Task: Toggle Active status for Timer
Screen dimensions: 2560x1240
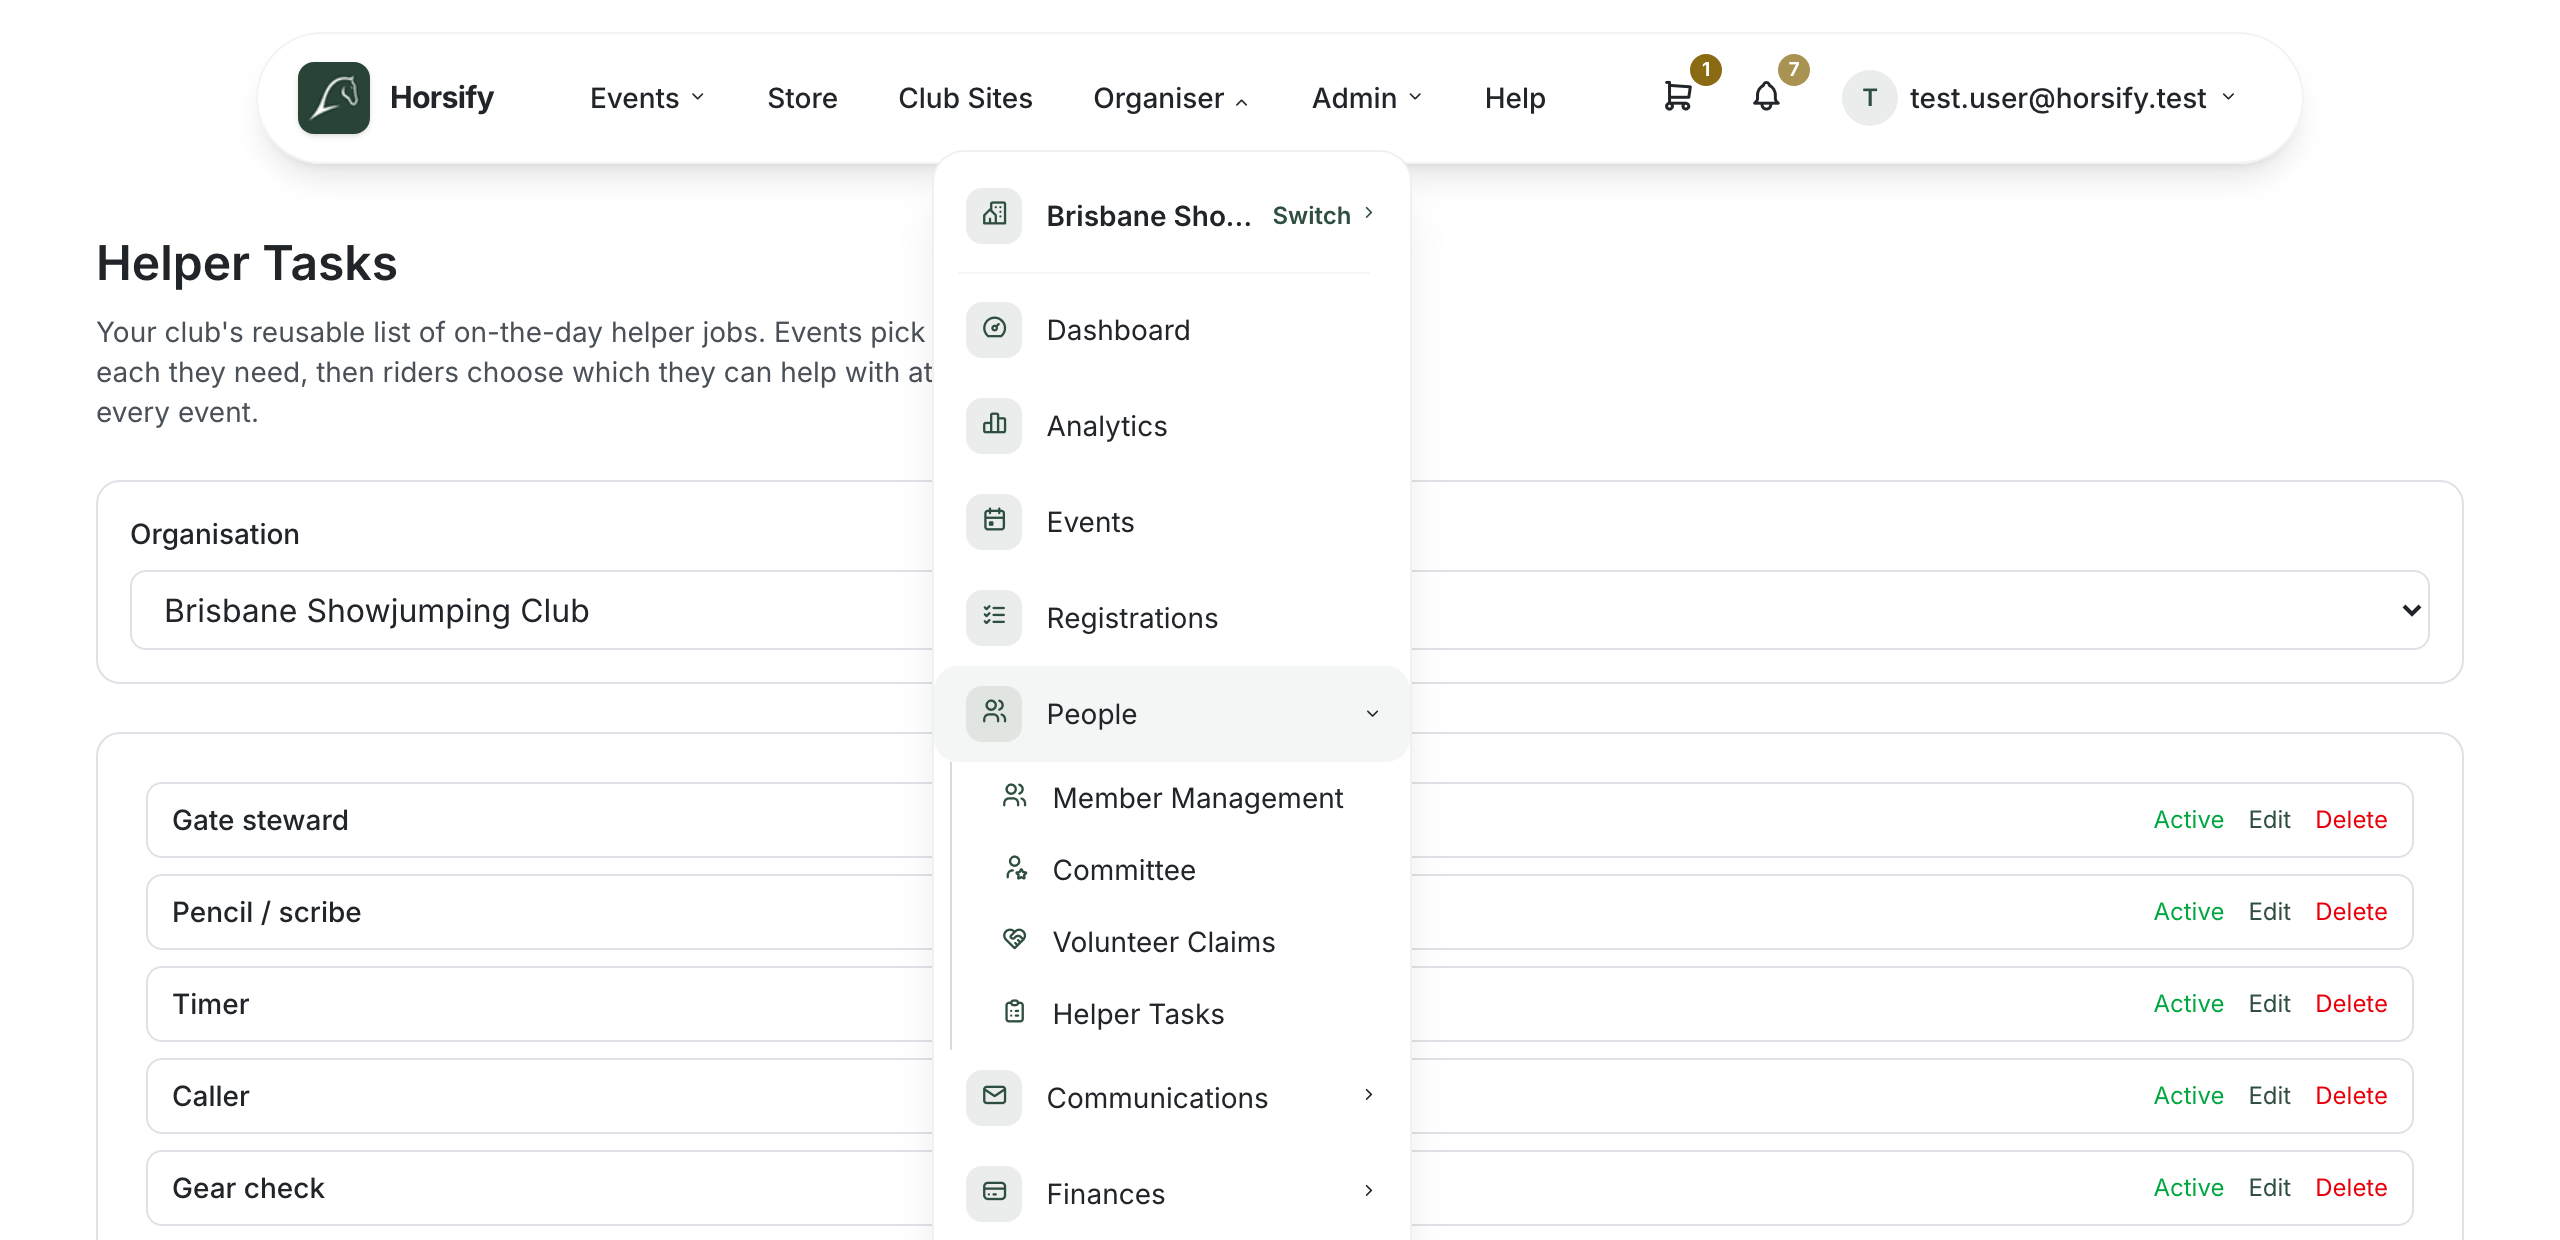Action: (2188, 1004)
